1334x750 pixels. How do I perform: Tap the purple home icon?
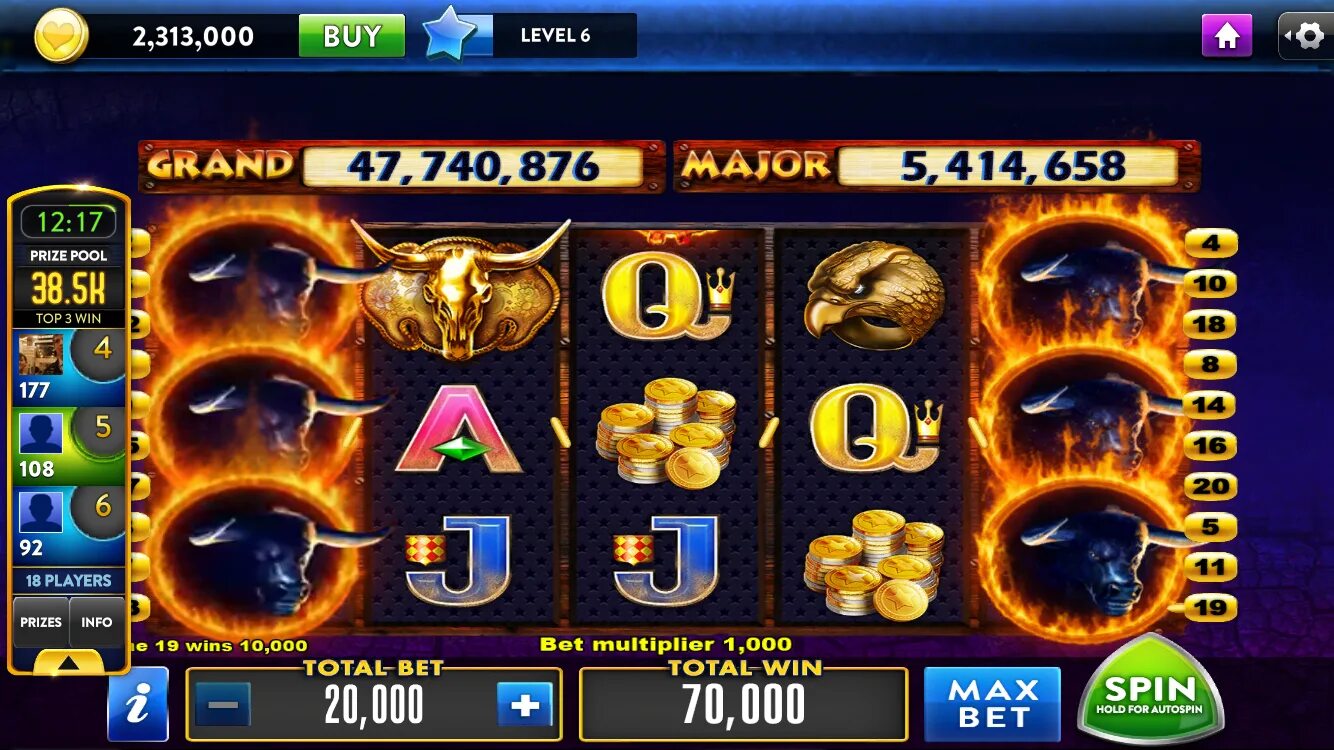click(x=1227, y=36)
